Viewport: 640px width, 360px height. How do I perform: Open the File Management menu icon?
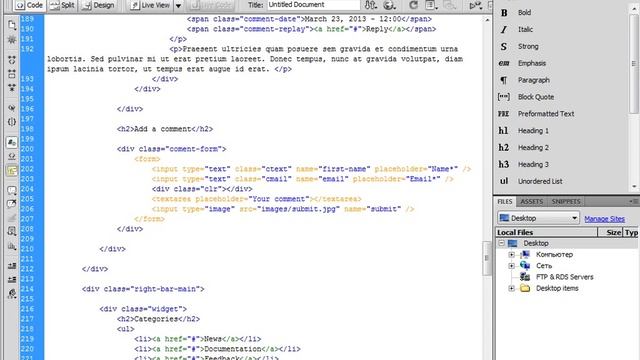pos(370,5)
